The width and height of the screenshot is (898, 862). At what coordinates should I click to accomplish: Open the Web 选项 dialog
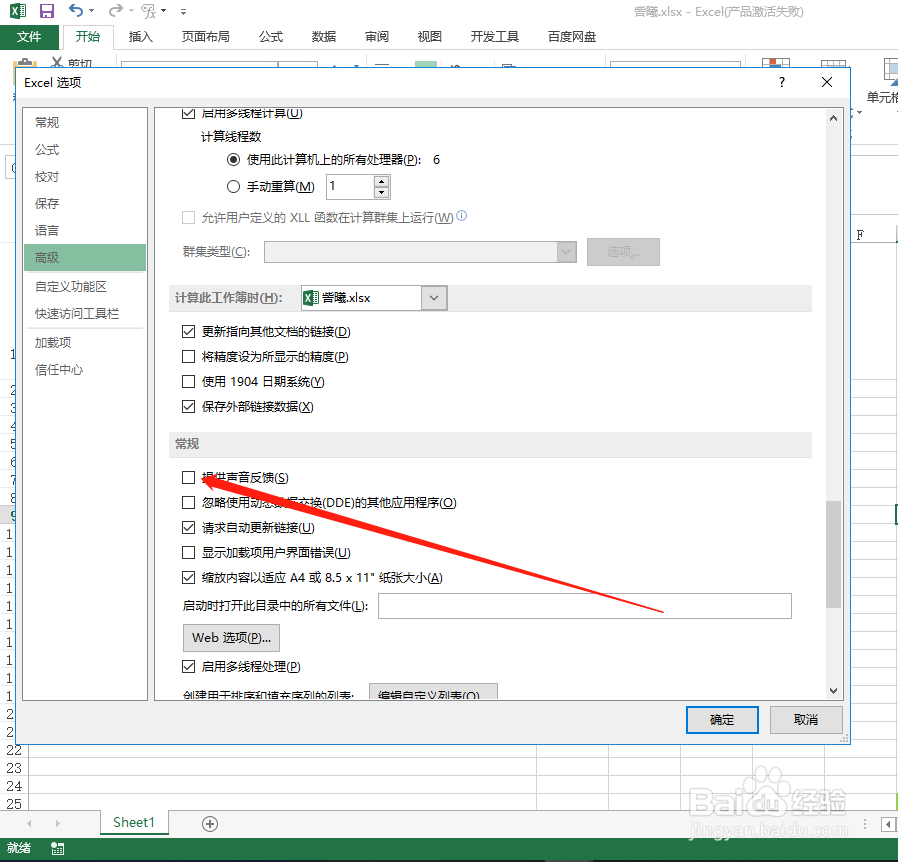point(231,637)
